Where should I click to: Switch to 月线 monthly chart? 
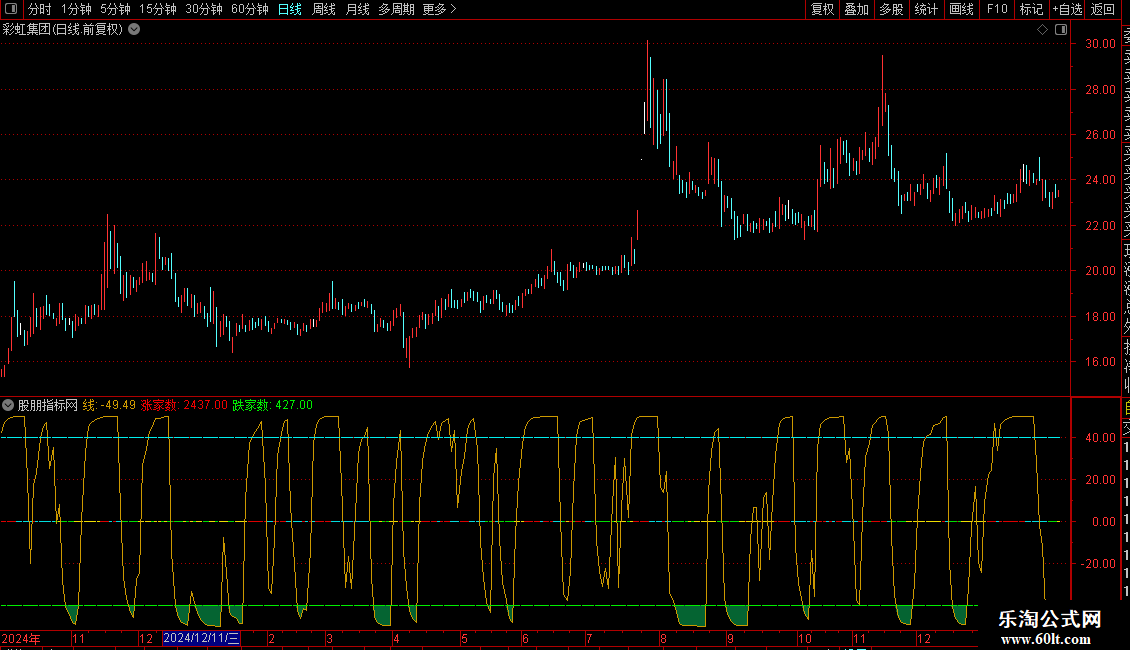357,9
